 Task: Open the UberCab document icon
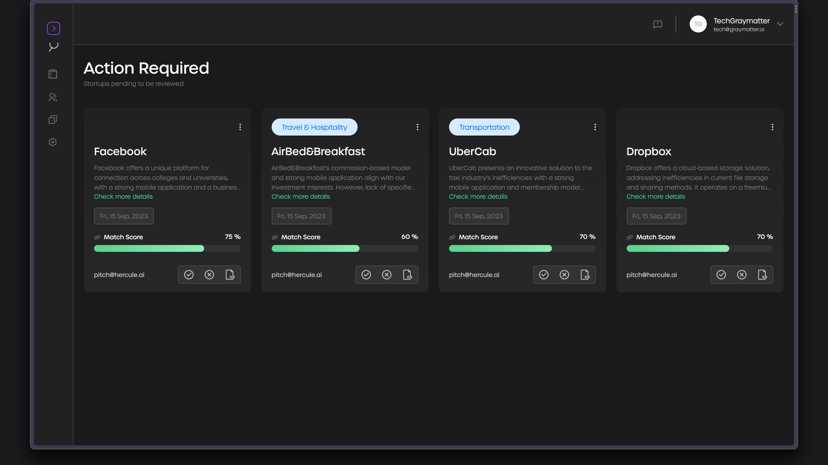click(x=585, y=274)
